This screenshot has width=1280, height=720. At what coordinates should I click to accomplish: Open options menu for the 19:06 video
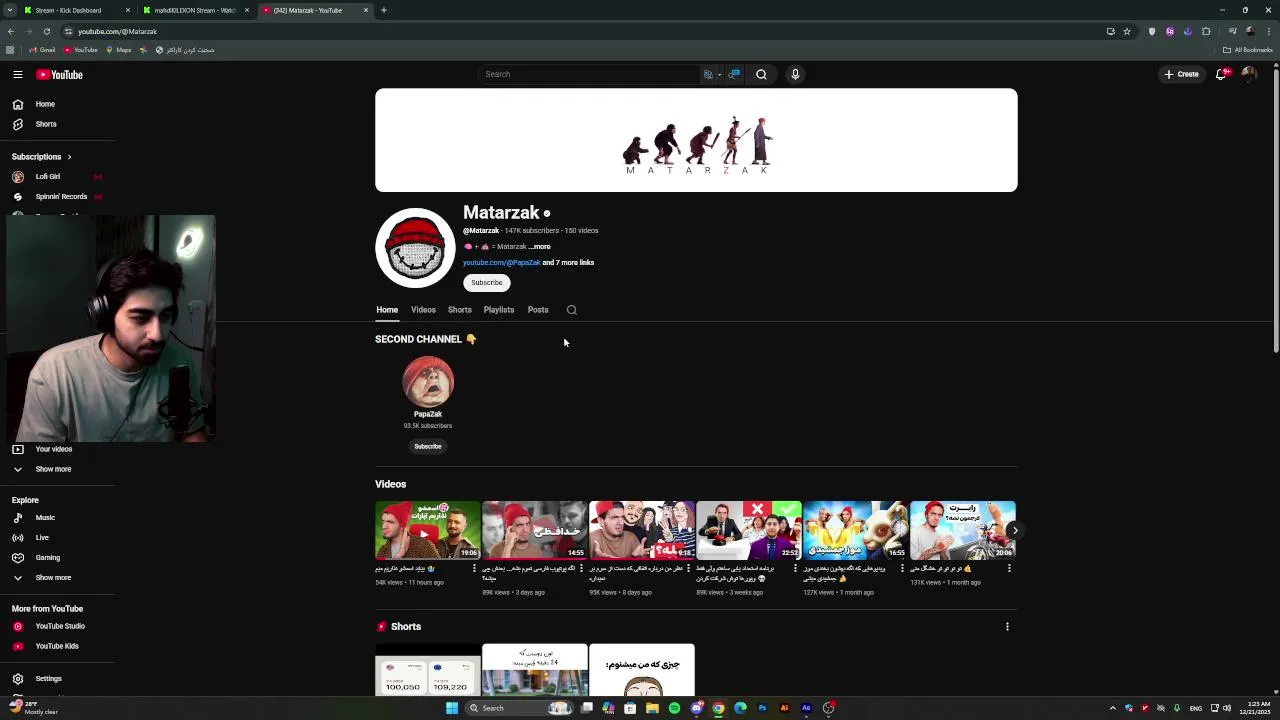tap(474, 568)
